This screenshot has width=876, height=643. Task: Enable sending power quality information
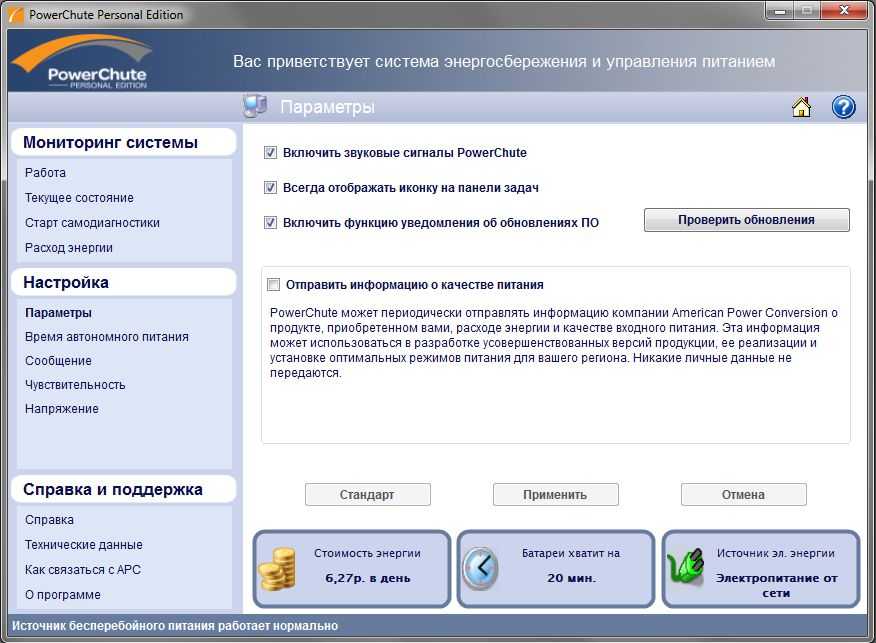click(271, 284)
